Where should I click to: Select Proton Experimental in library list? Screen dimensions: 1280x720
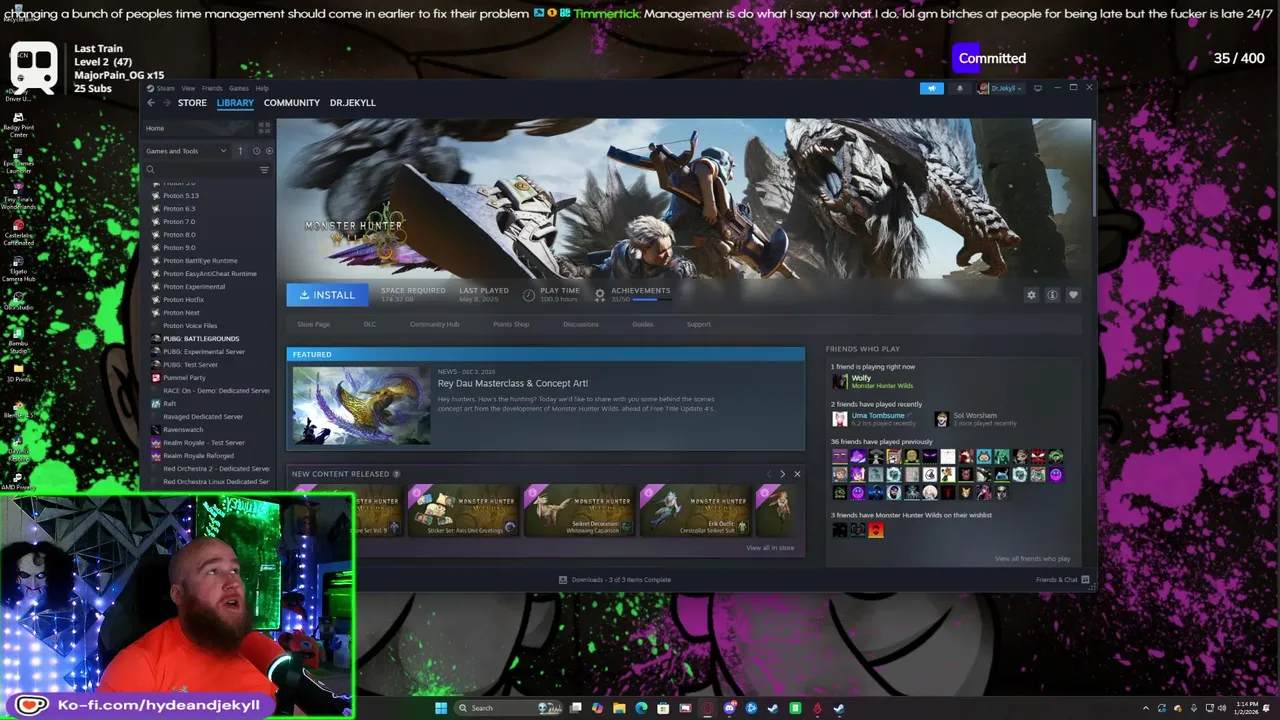(x=194, y=287)
